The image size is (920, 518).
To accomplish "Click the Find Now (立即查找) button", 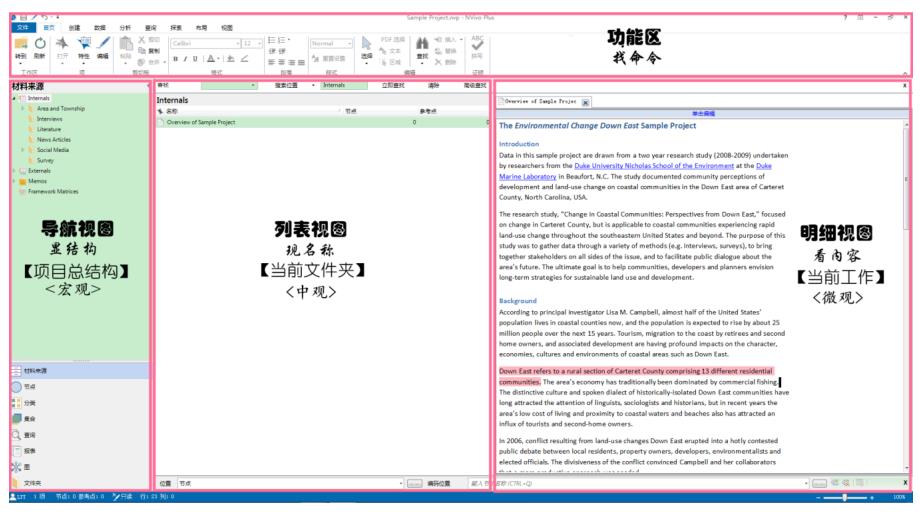I will [x=393, y=86].
